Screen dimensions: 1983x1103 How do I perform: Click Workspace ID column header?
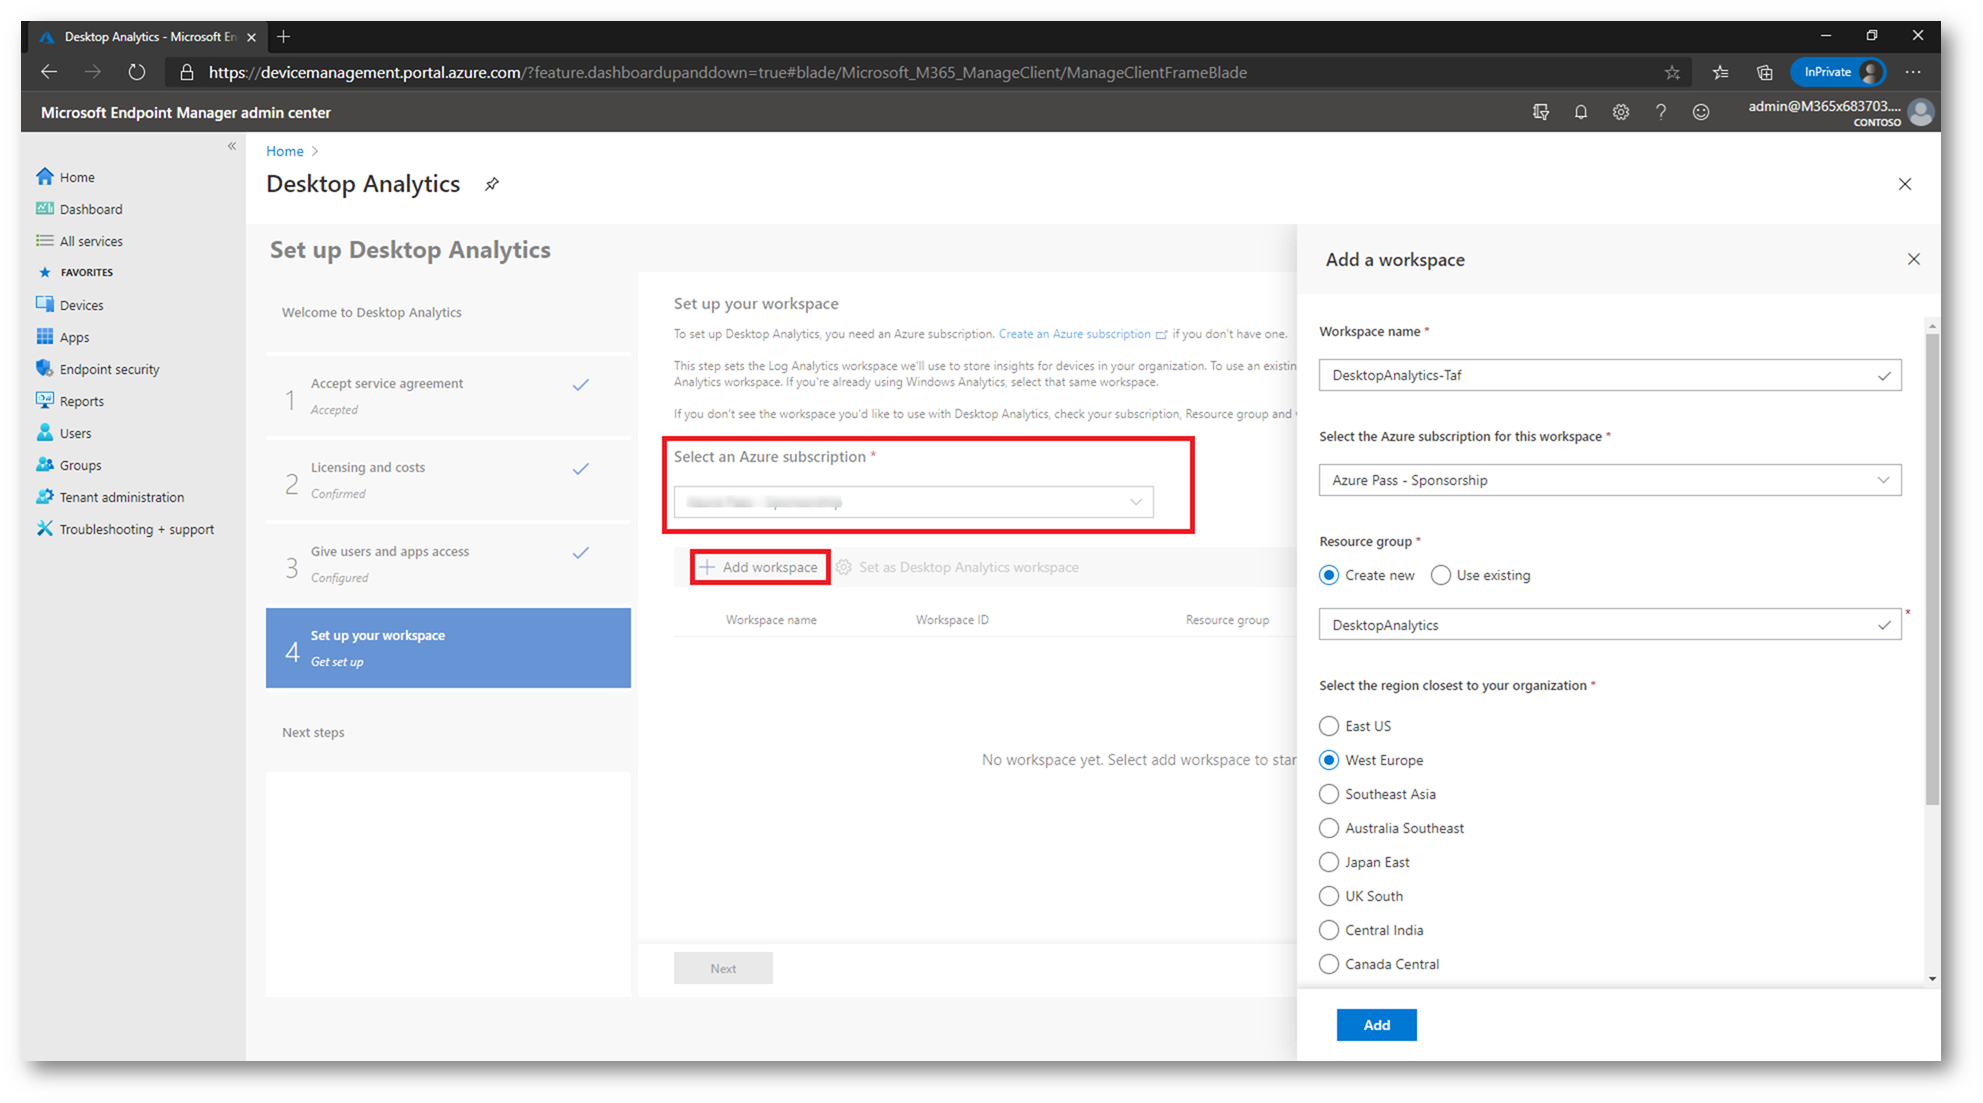[x=952, y=620]
